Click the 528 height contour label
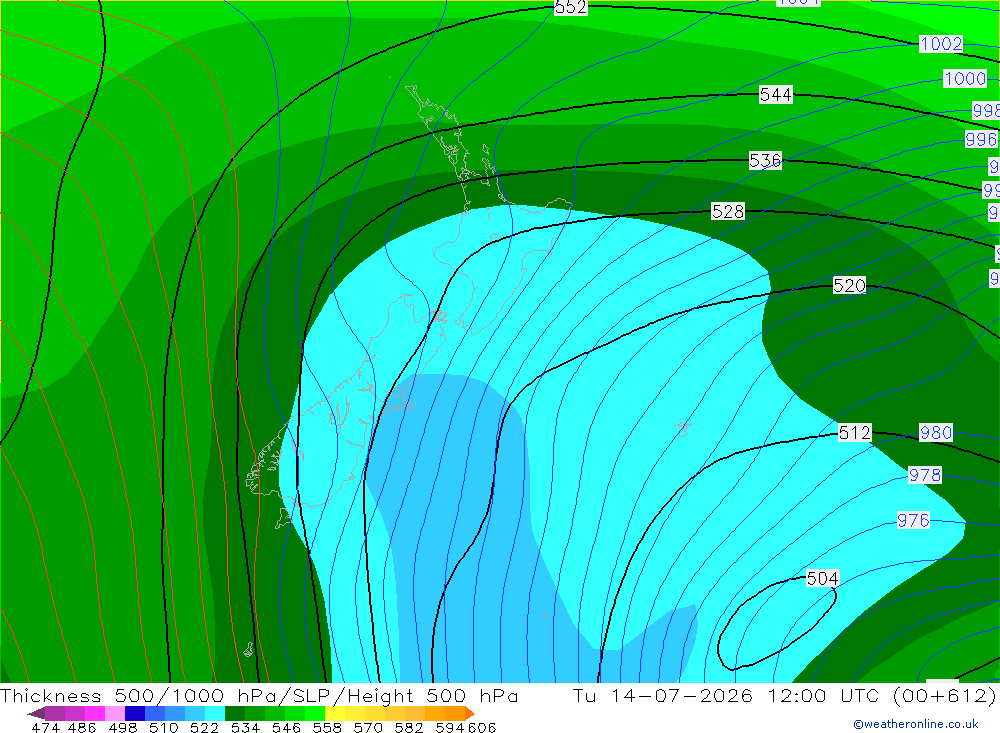 pyautogui.click(x=728, y=211)
